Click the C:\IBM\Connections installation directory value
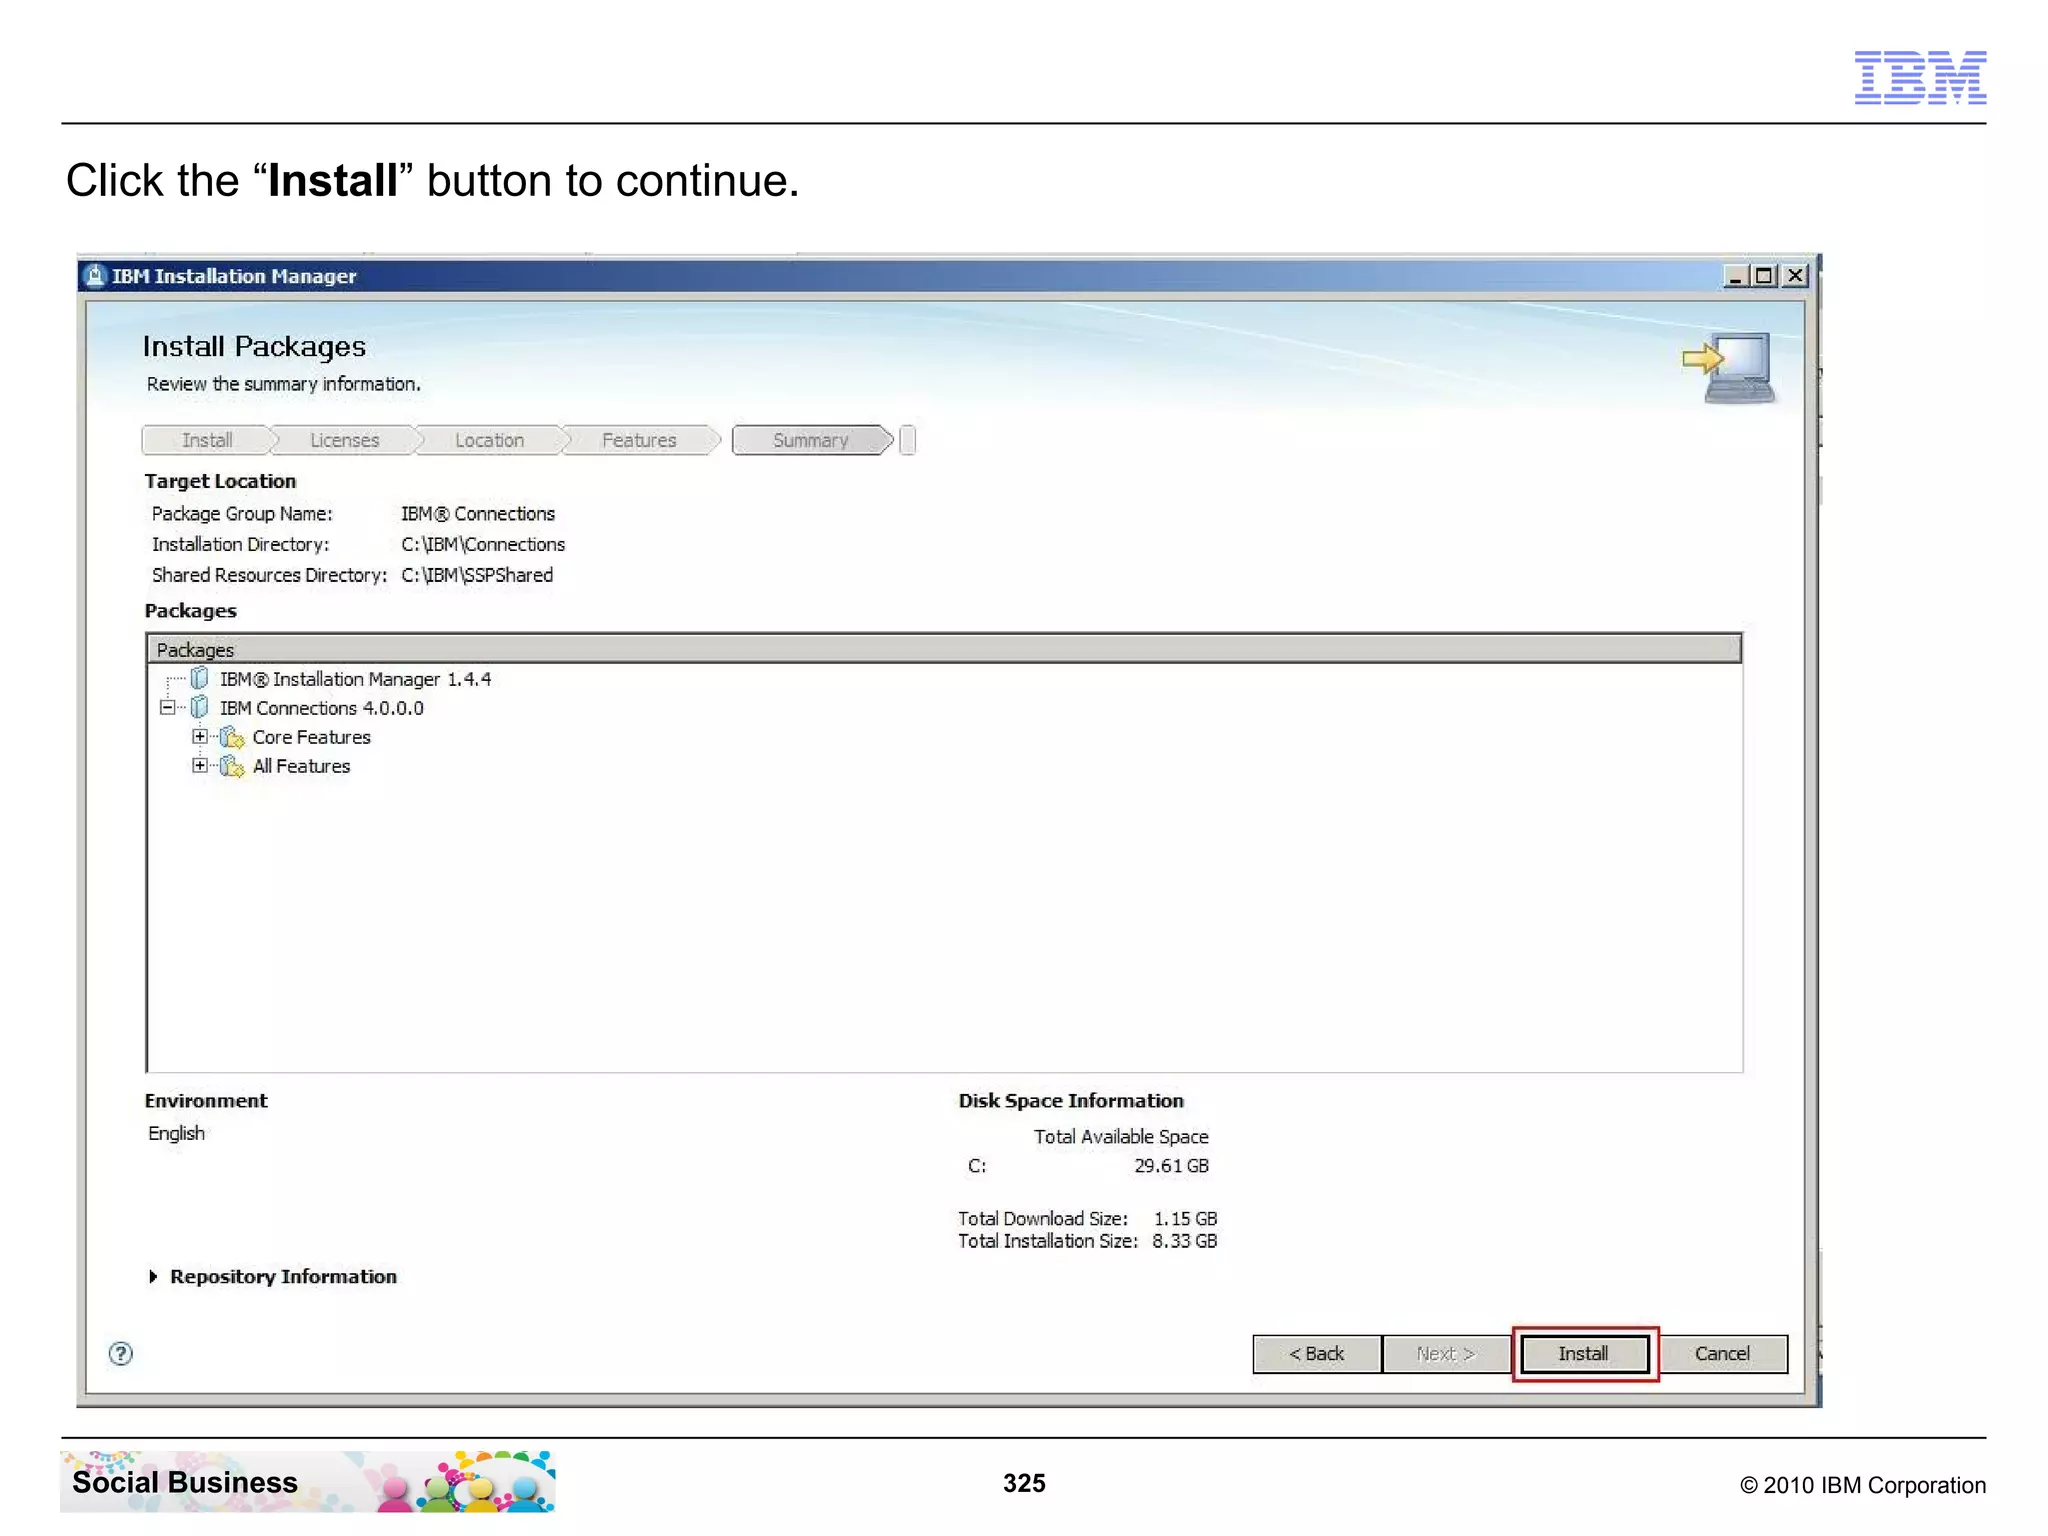 [x=483, y=544]
